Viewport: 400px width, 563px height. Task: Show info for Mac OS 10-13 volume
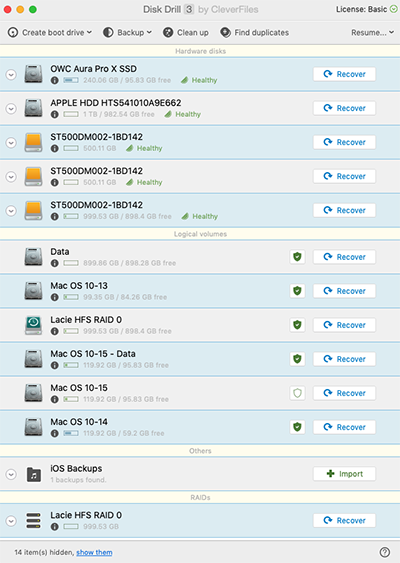[55, 297]
